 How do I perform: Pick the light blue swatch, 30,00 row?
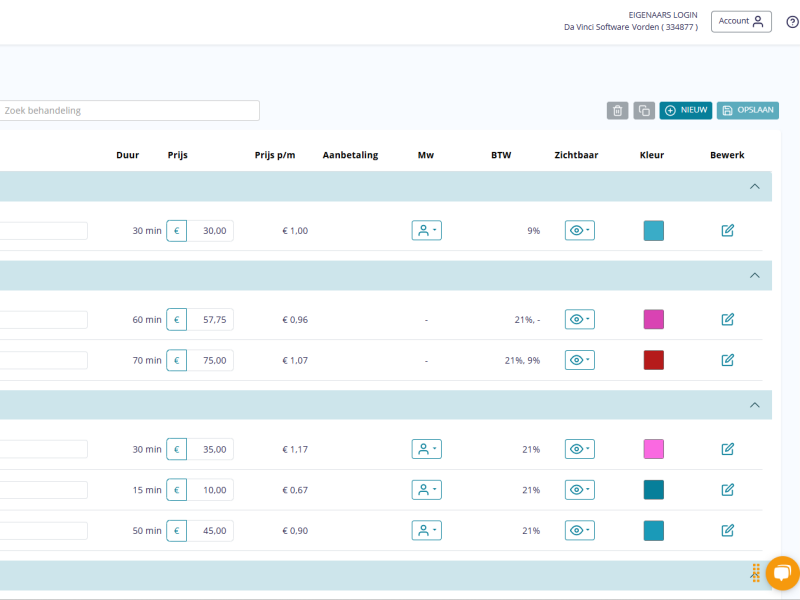[654, 231]
